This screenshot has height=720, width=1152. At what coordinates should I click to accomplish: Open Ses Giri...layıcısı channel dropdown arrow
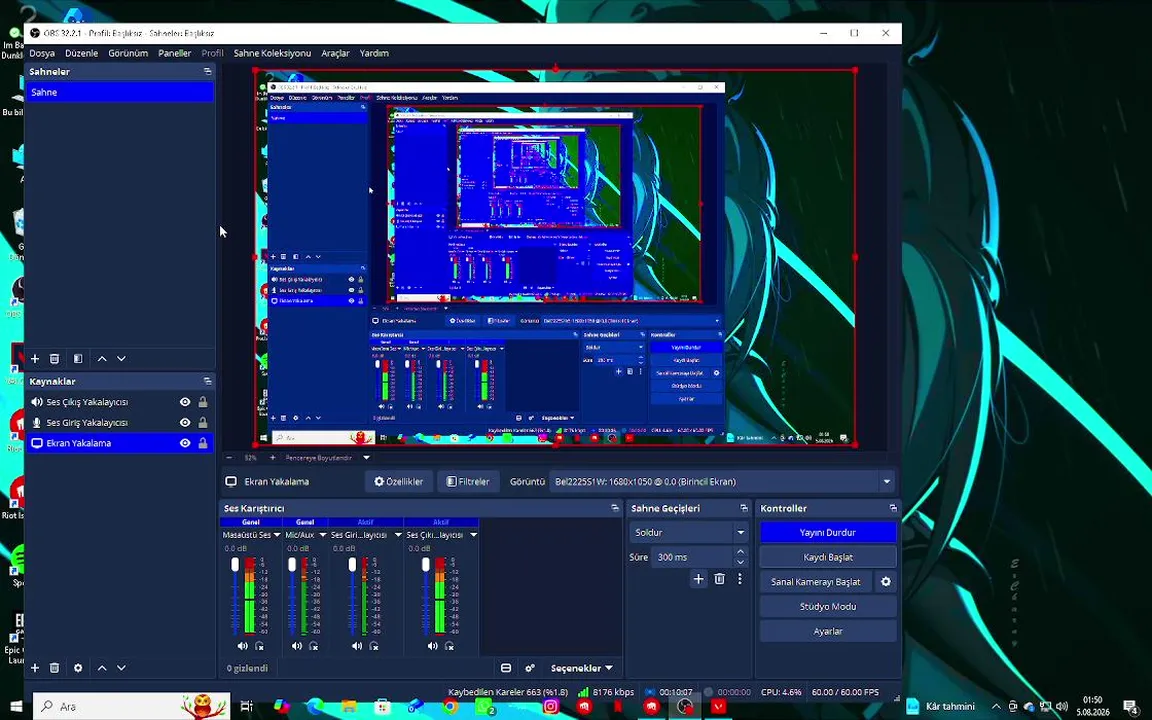point(398,535)
